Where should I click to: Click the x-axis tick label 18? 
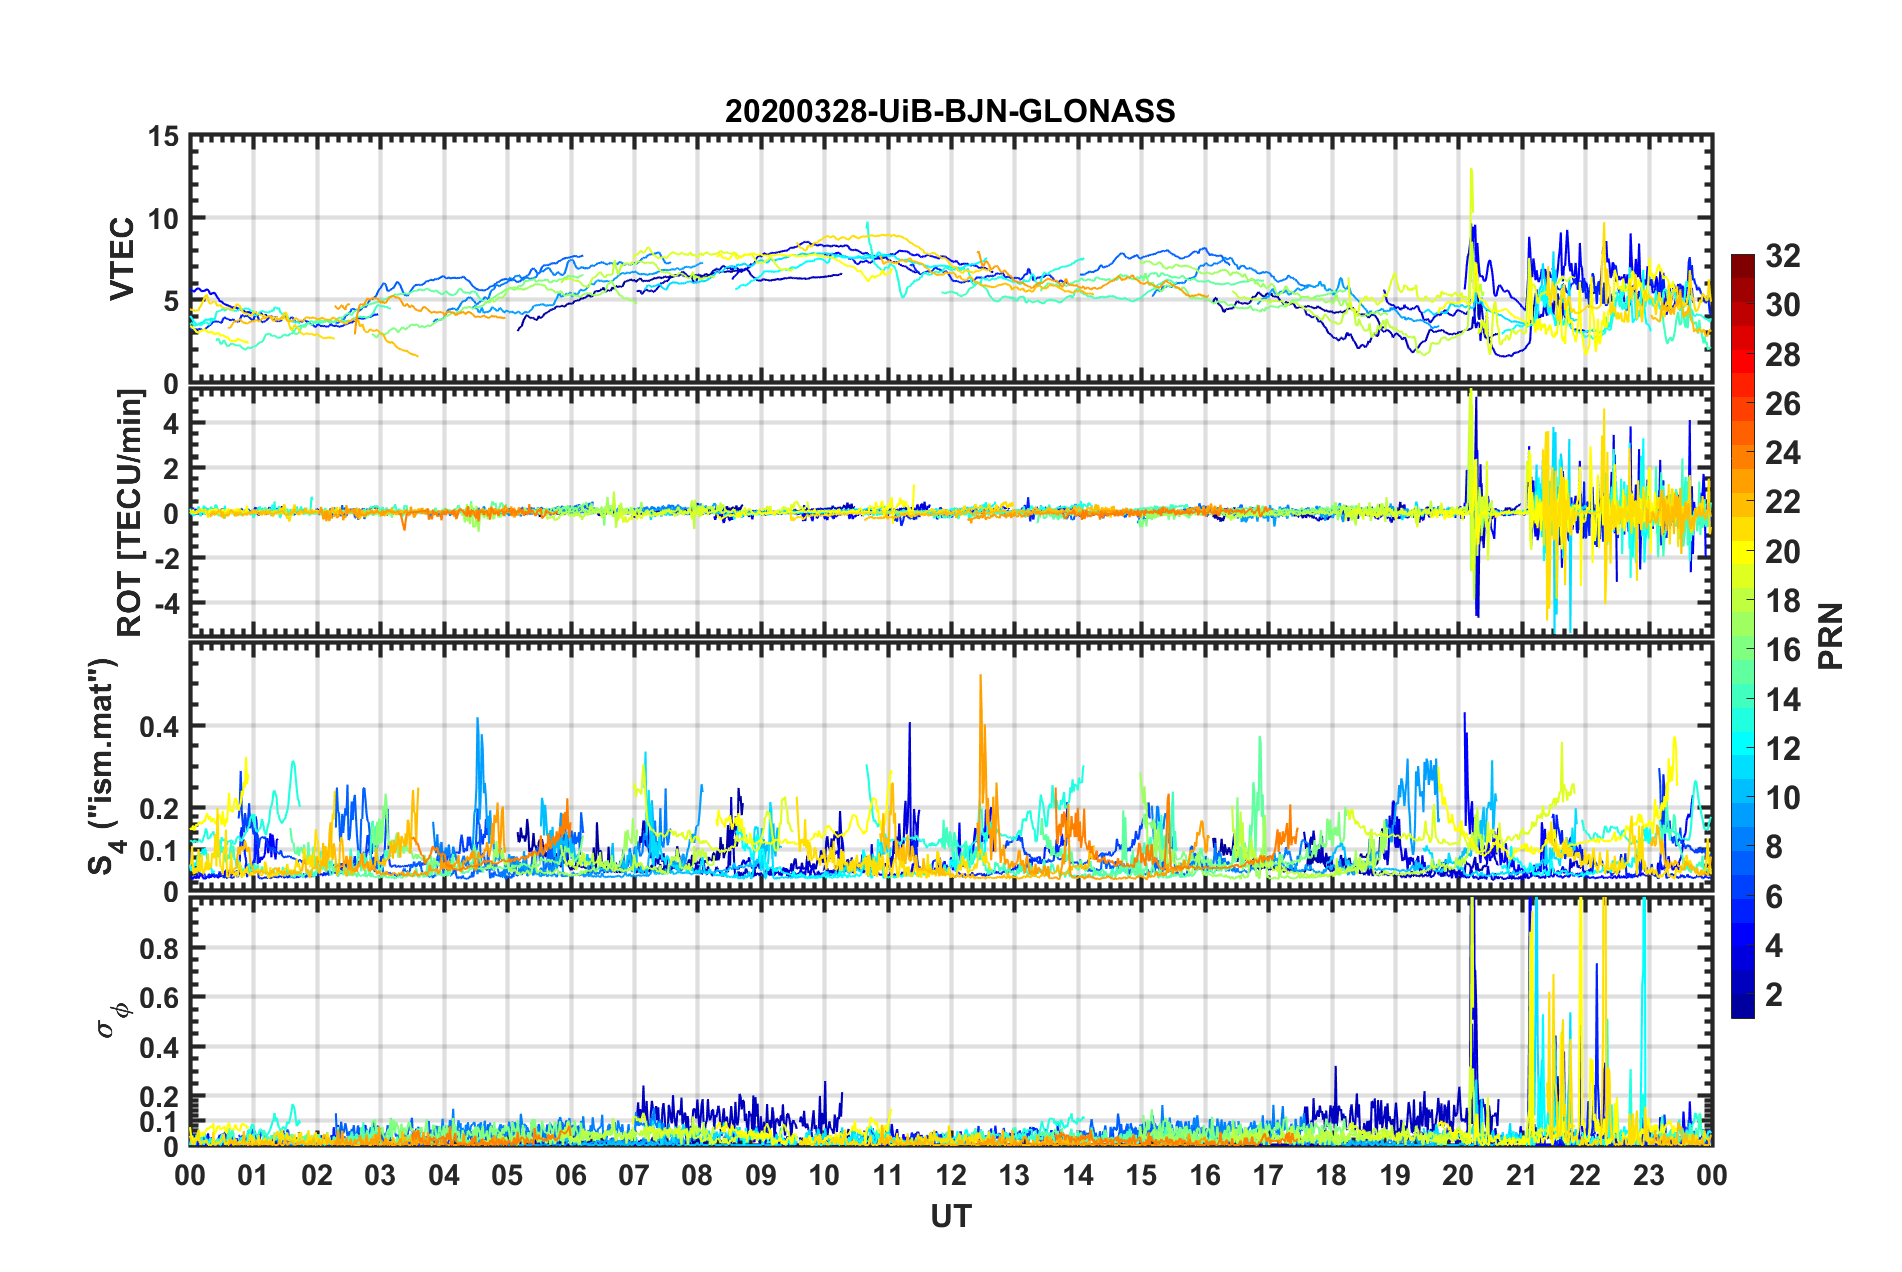click(1331, 1175)
